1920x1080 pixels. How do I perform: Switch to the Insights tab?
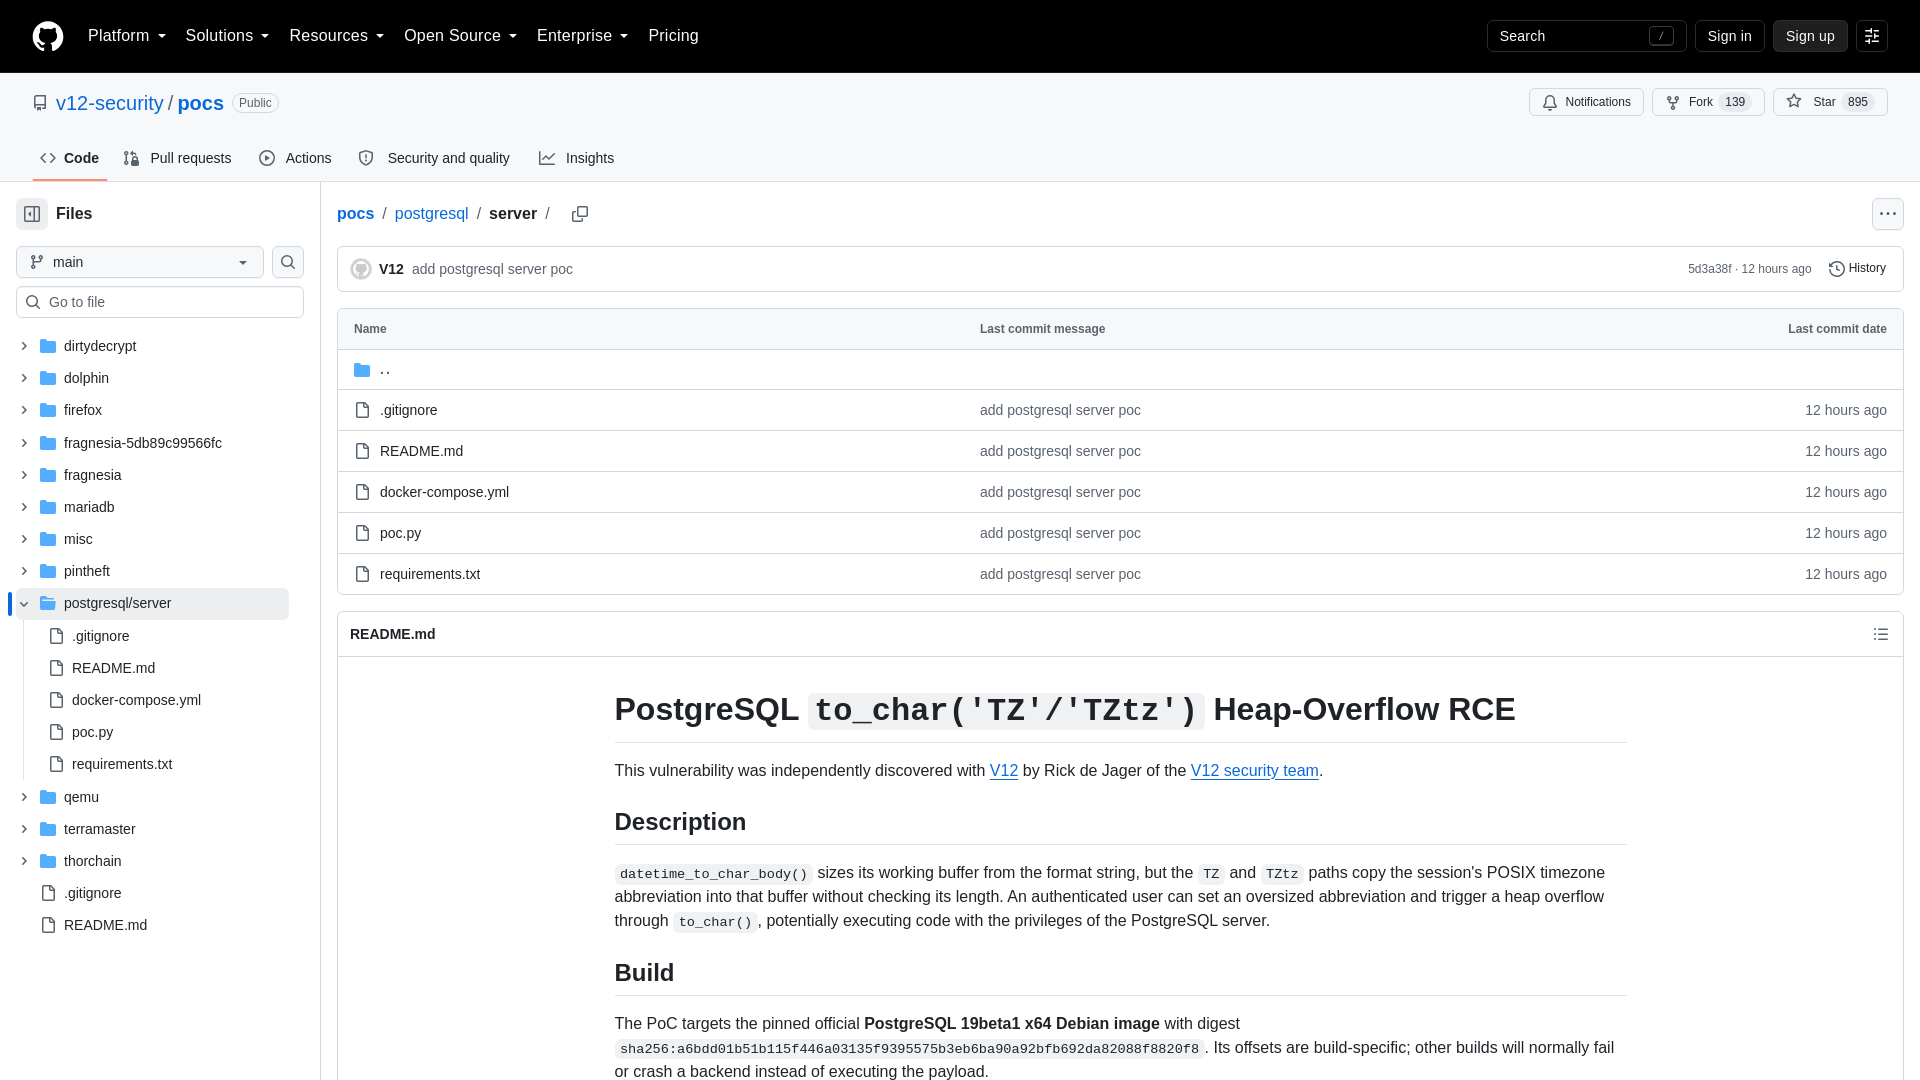coord(576,158)
